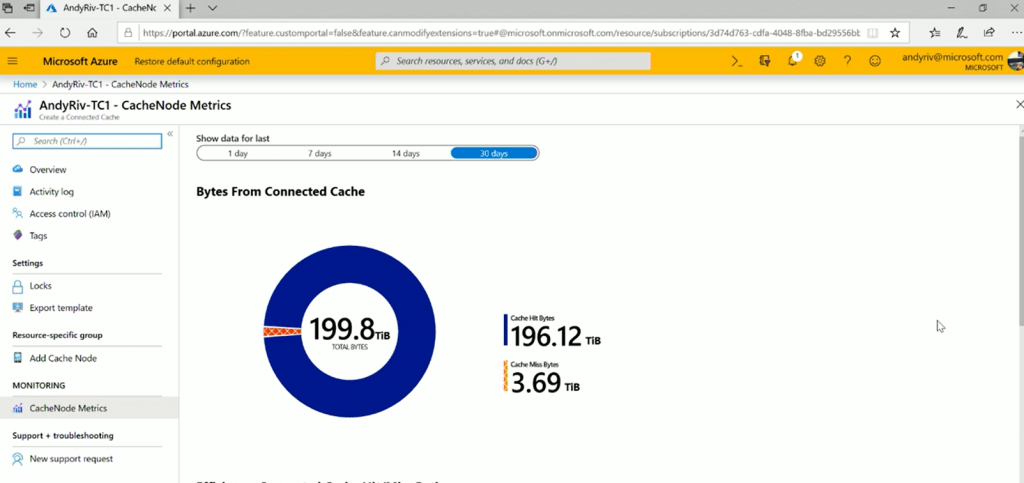Click the 196.12 TiB cache hit value
1024x483 pixels.
[555, 336]
